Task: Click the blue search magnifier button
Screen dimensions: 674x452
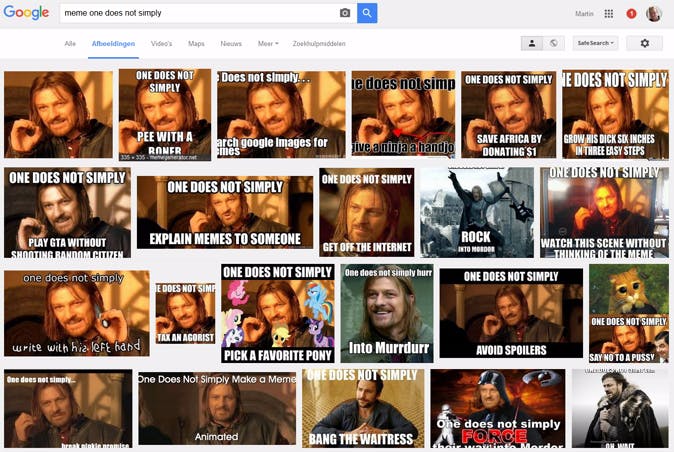Action: point(367,13)
